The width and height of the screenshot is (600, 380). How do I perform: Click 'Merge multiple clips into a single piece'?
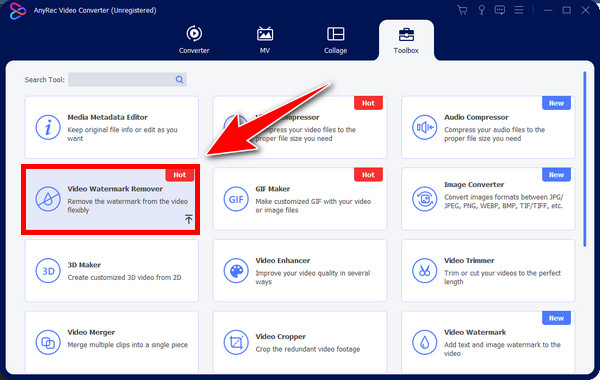pyautogui.click(x=127, y=345)
